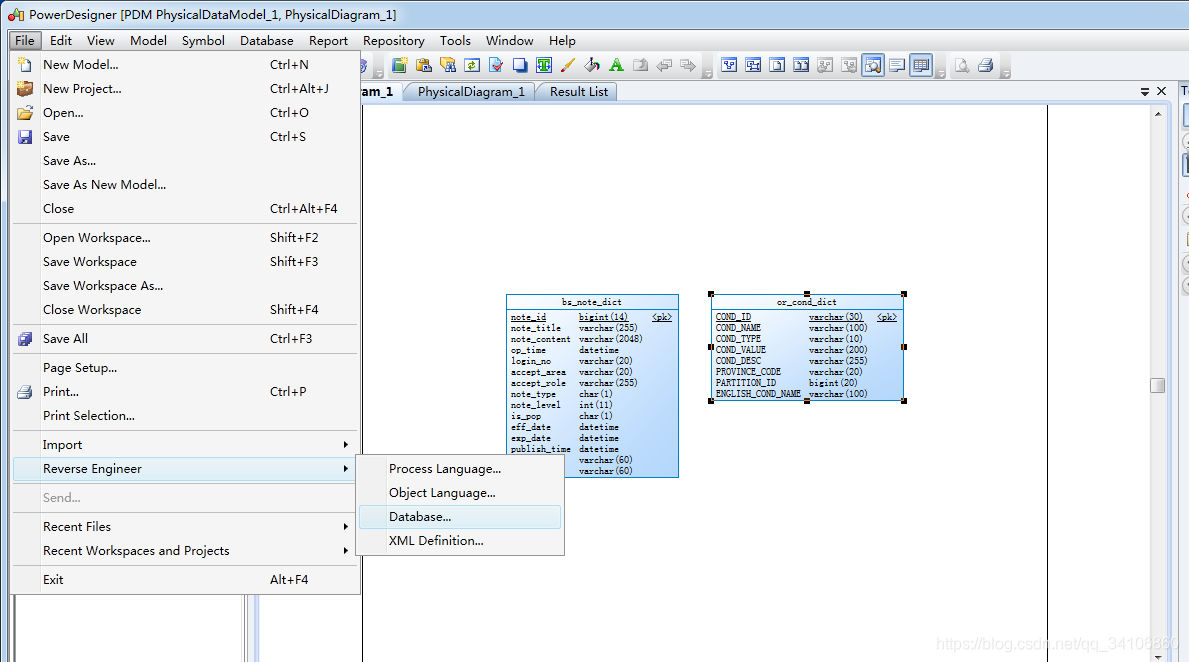Click the right arrow toolbar icon
Image resolution: width=1189 pixels, height=662 pixels.
(x=688, y=65)
